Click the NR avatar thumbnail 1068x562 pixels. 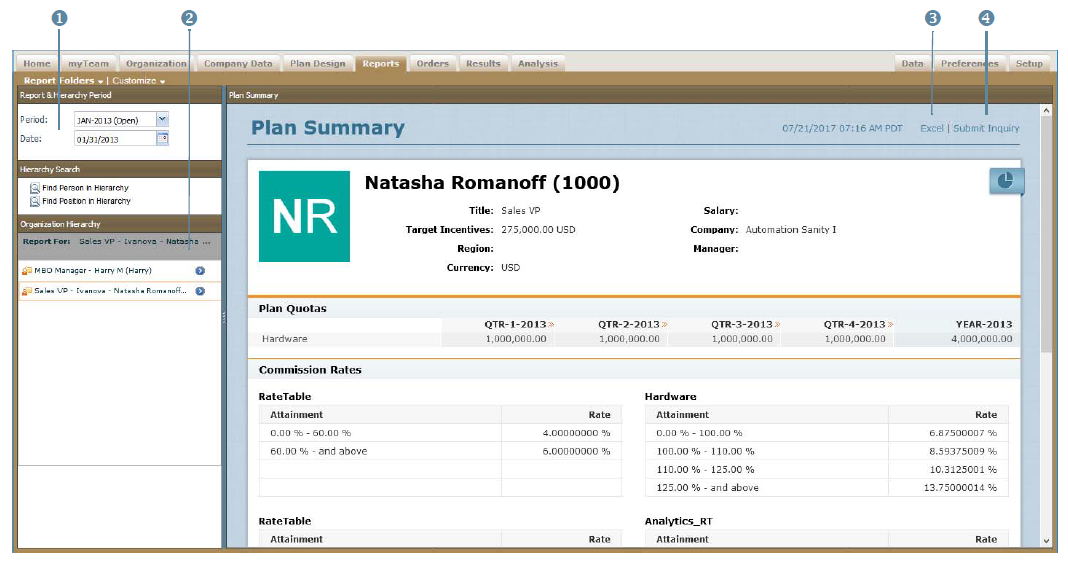click(304, 216)
